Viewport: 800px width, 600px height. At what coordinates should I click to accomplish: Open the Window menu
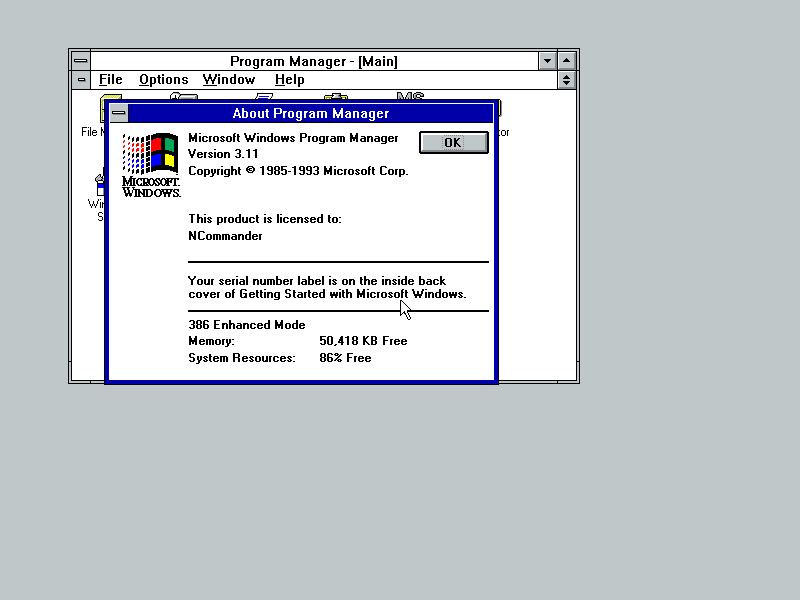pyautogui.click(x=229, y=80)
